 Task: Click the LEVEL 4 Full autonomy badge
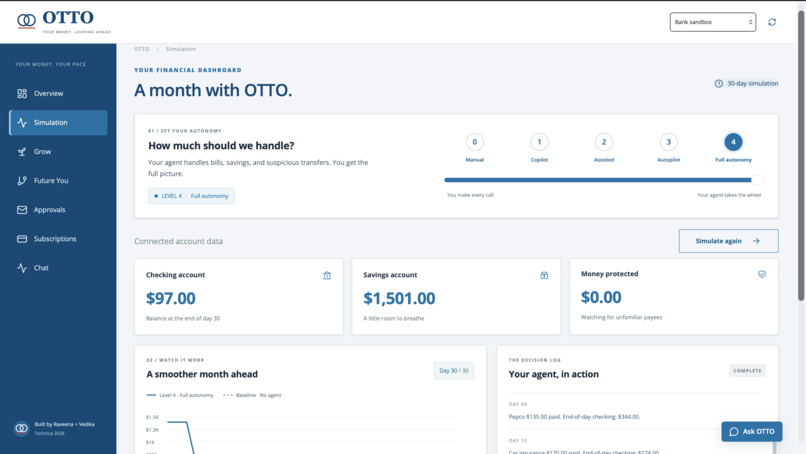[x=191, y=196]
